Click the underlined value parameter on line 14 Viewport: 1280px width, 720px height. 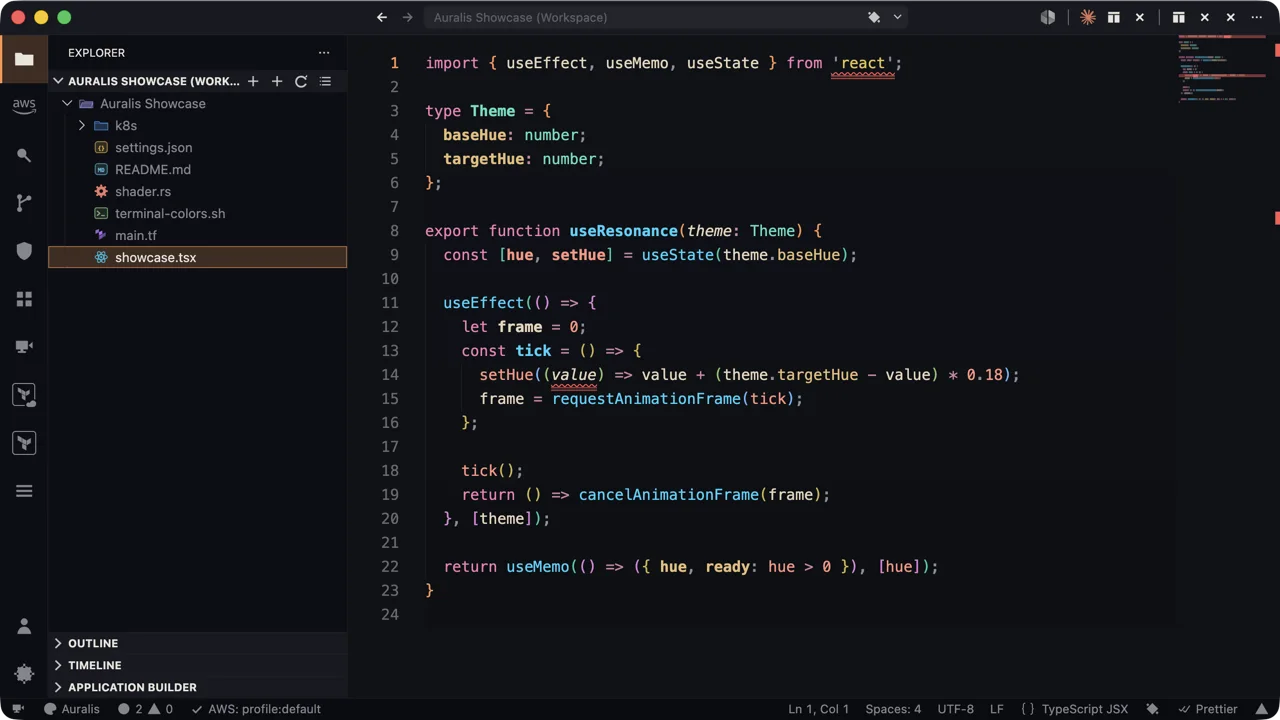tap(574, 375)
